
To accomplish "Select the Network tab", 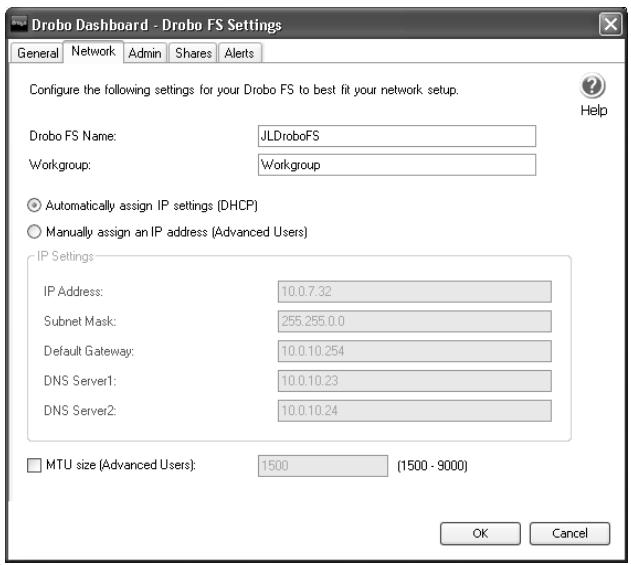I will pyautogui.click(x=93, y=51).
